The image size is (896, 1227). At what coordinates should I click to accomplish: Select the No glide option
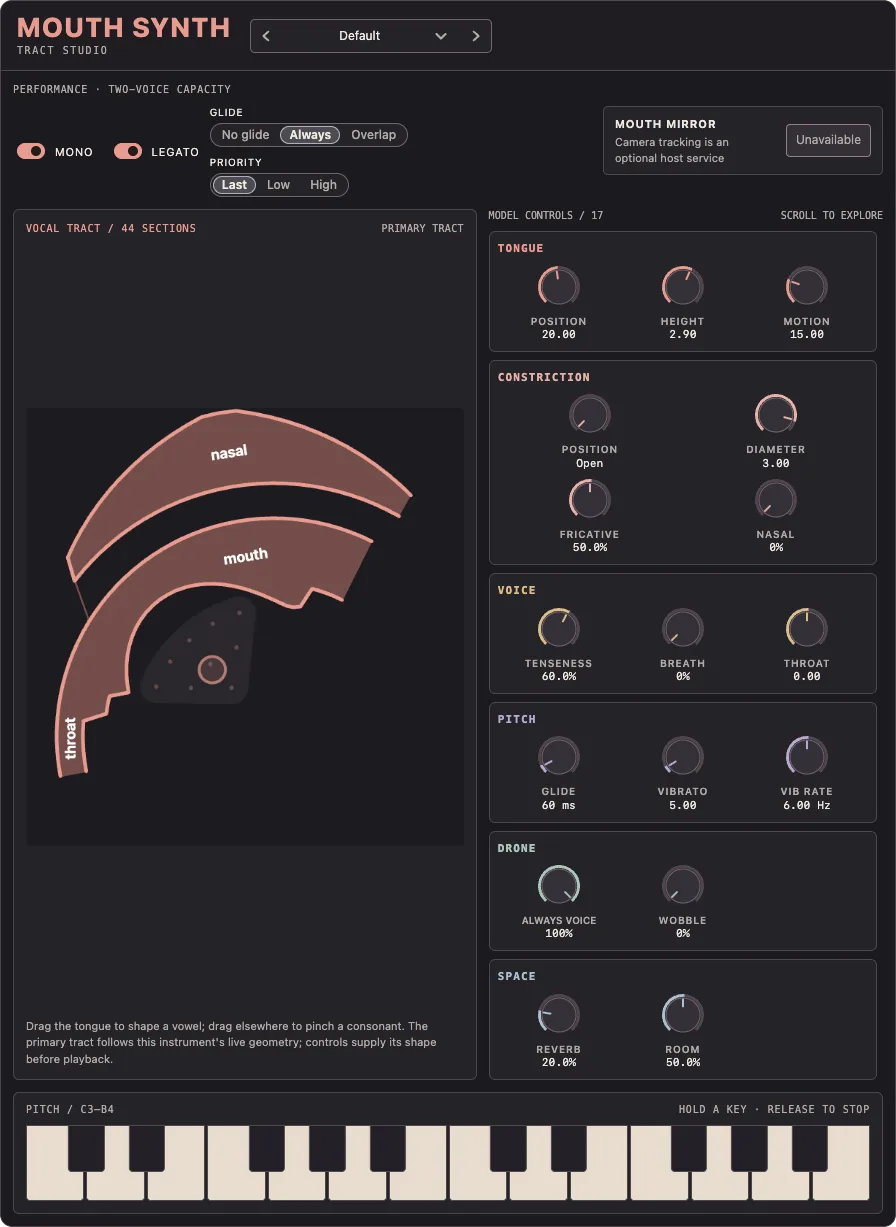(x=246, y=135)
